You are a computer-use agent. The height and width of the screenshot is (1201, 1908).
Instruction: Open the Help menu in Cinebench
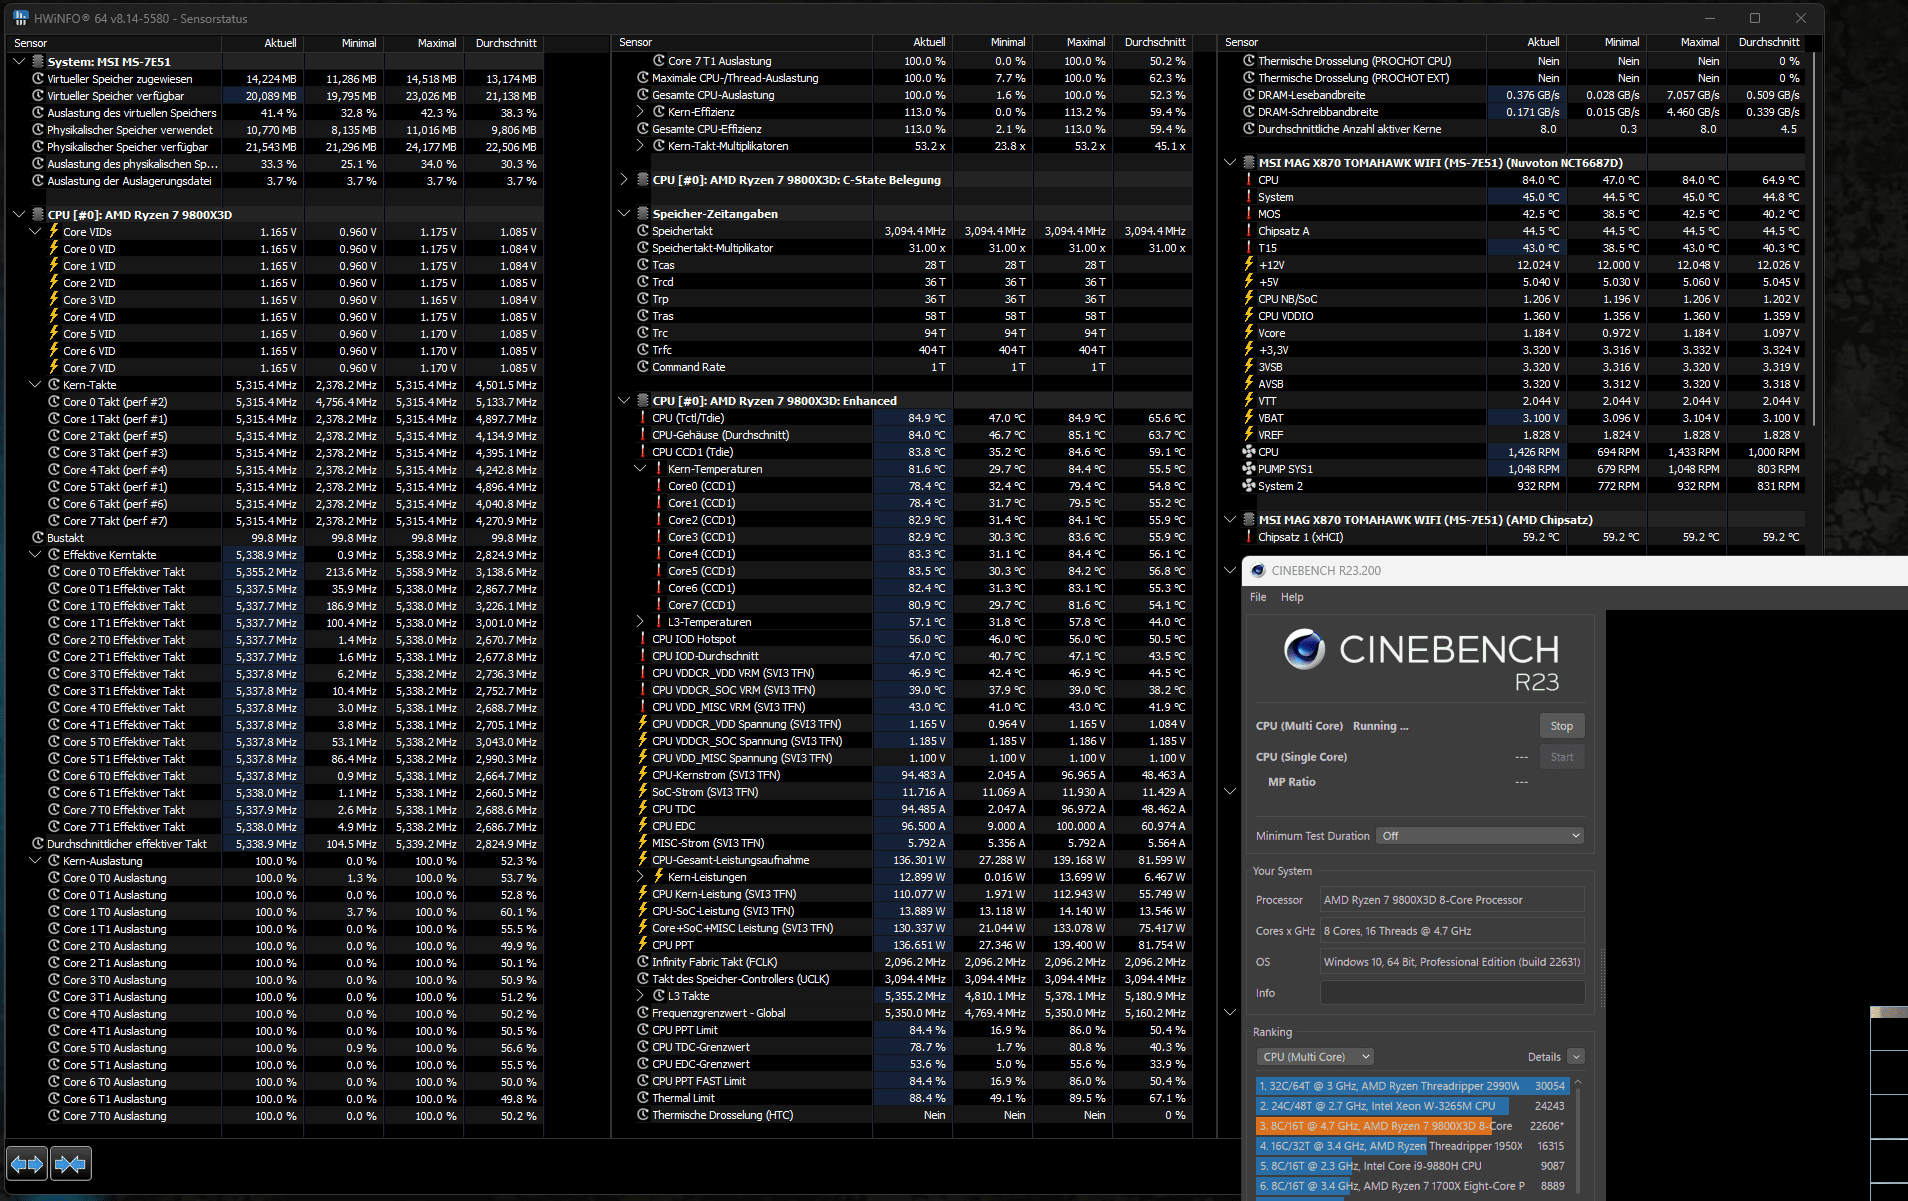[x=1292, y=597]
